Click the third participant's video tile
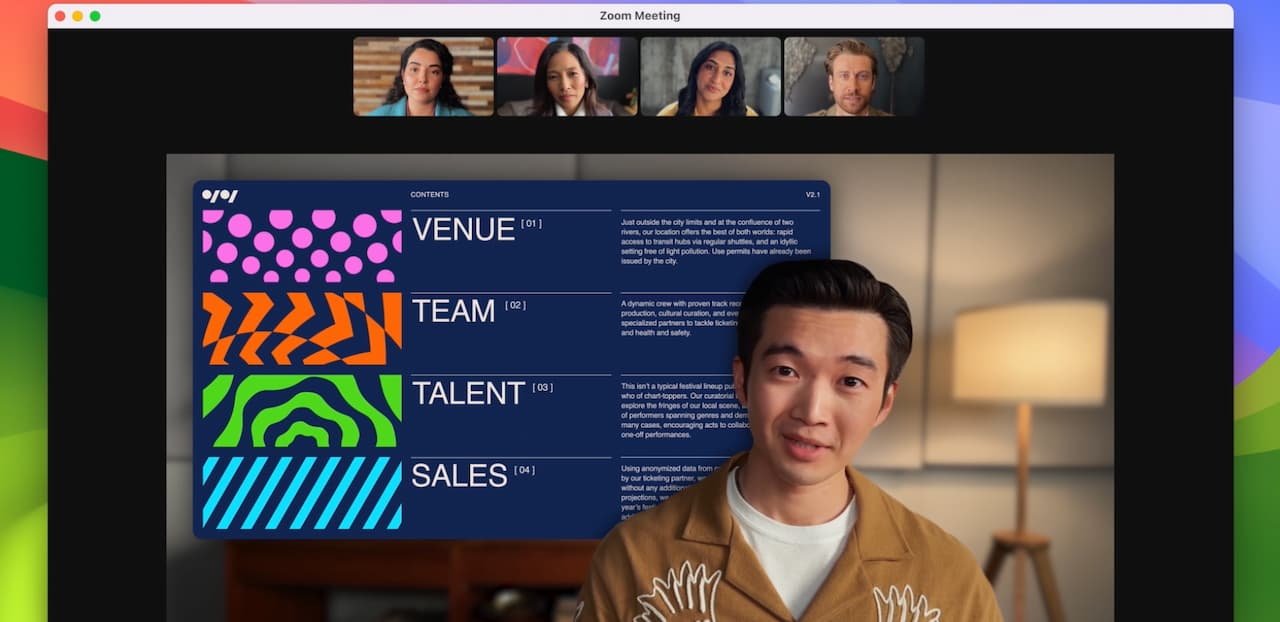The height and width of the screenshot is (622, 1280). pyautogui.click(x=710, y=74)
